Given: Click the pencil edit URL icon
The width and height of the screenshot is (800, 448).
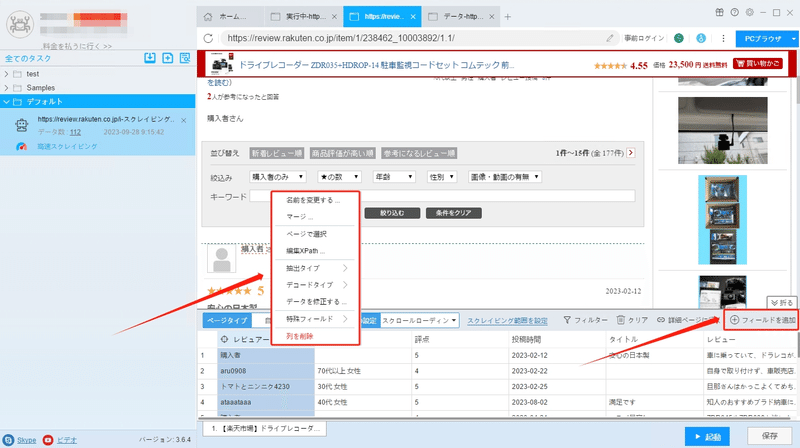Looking at the screenshot, I should click(x=610, y=38).
